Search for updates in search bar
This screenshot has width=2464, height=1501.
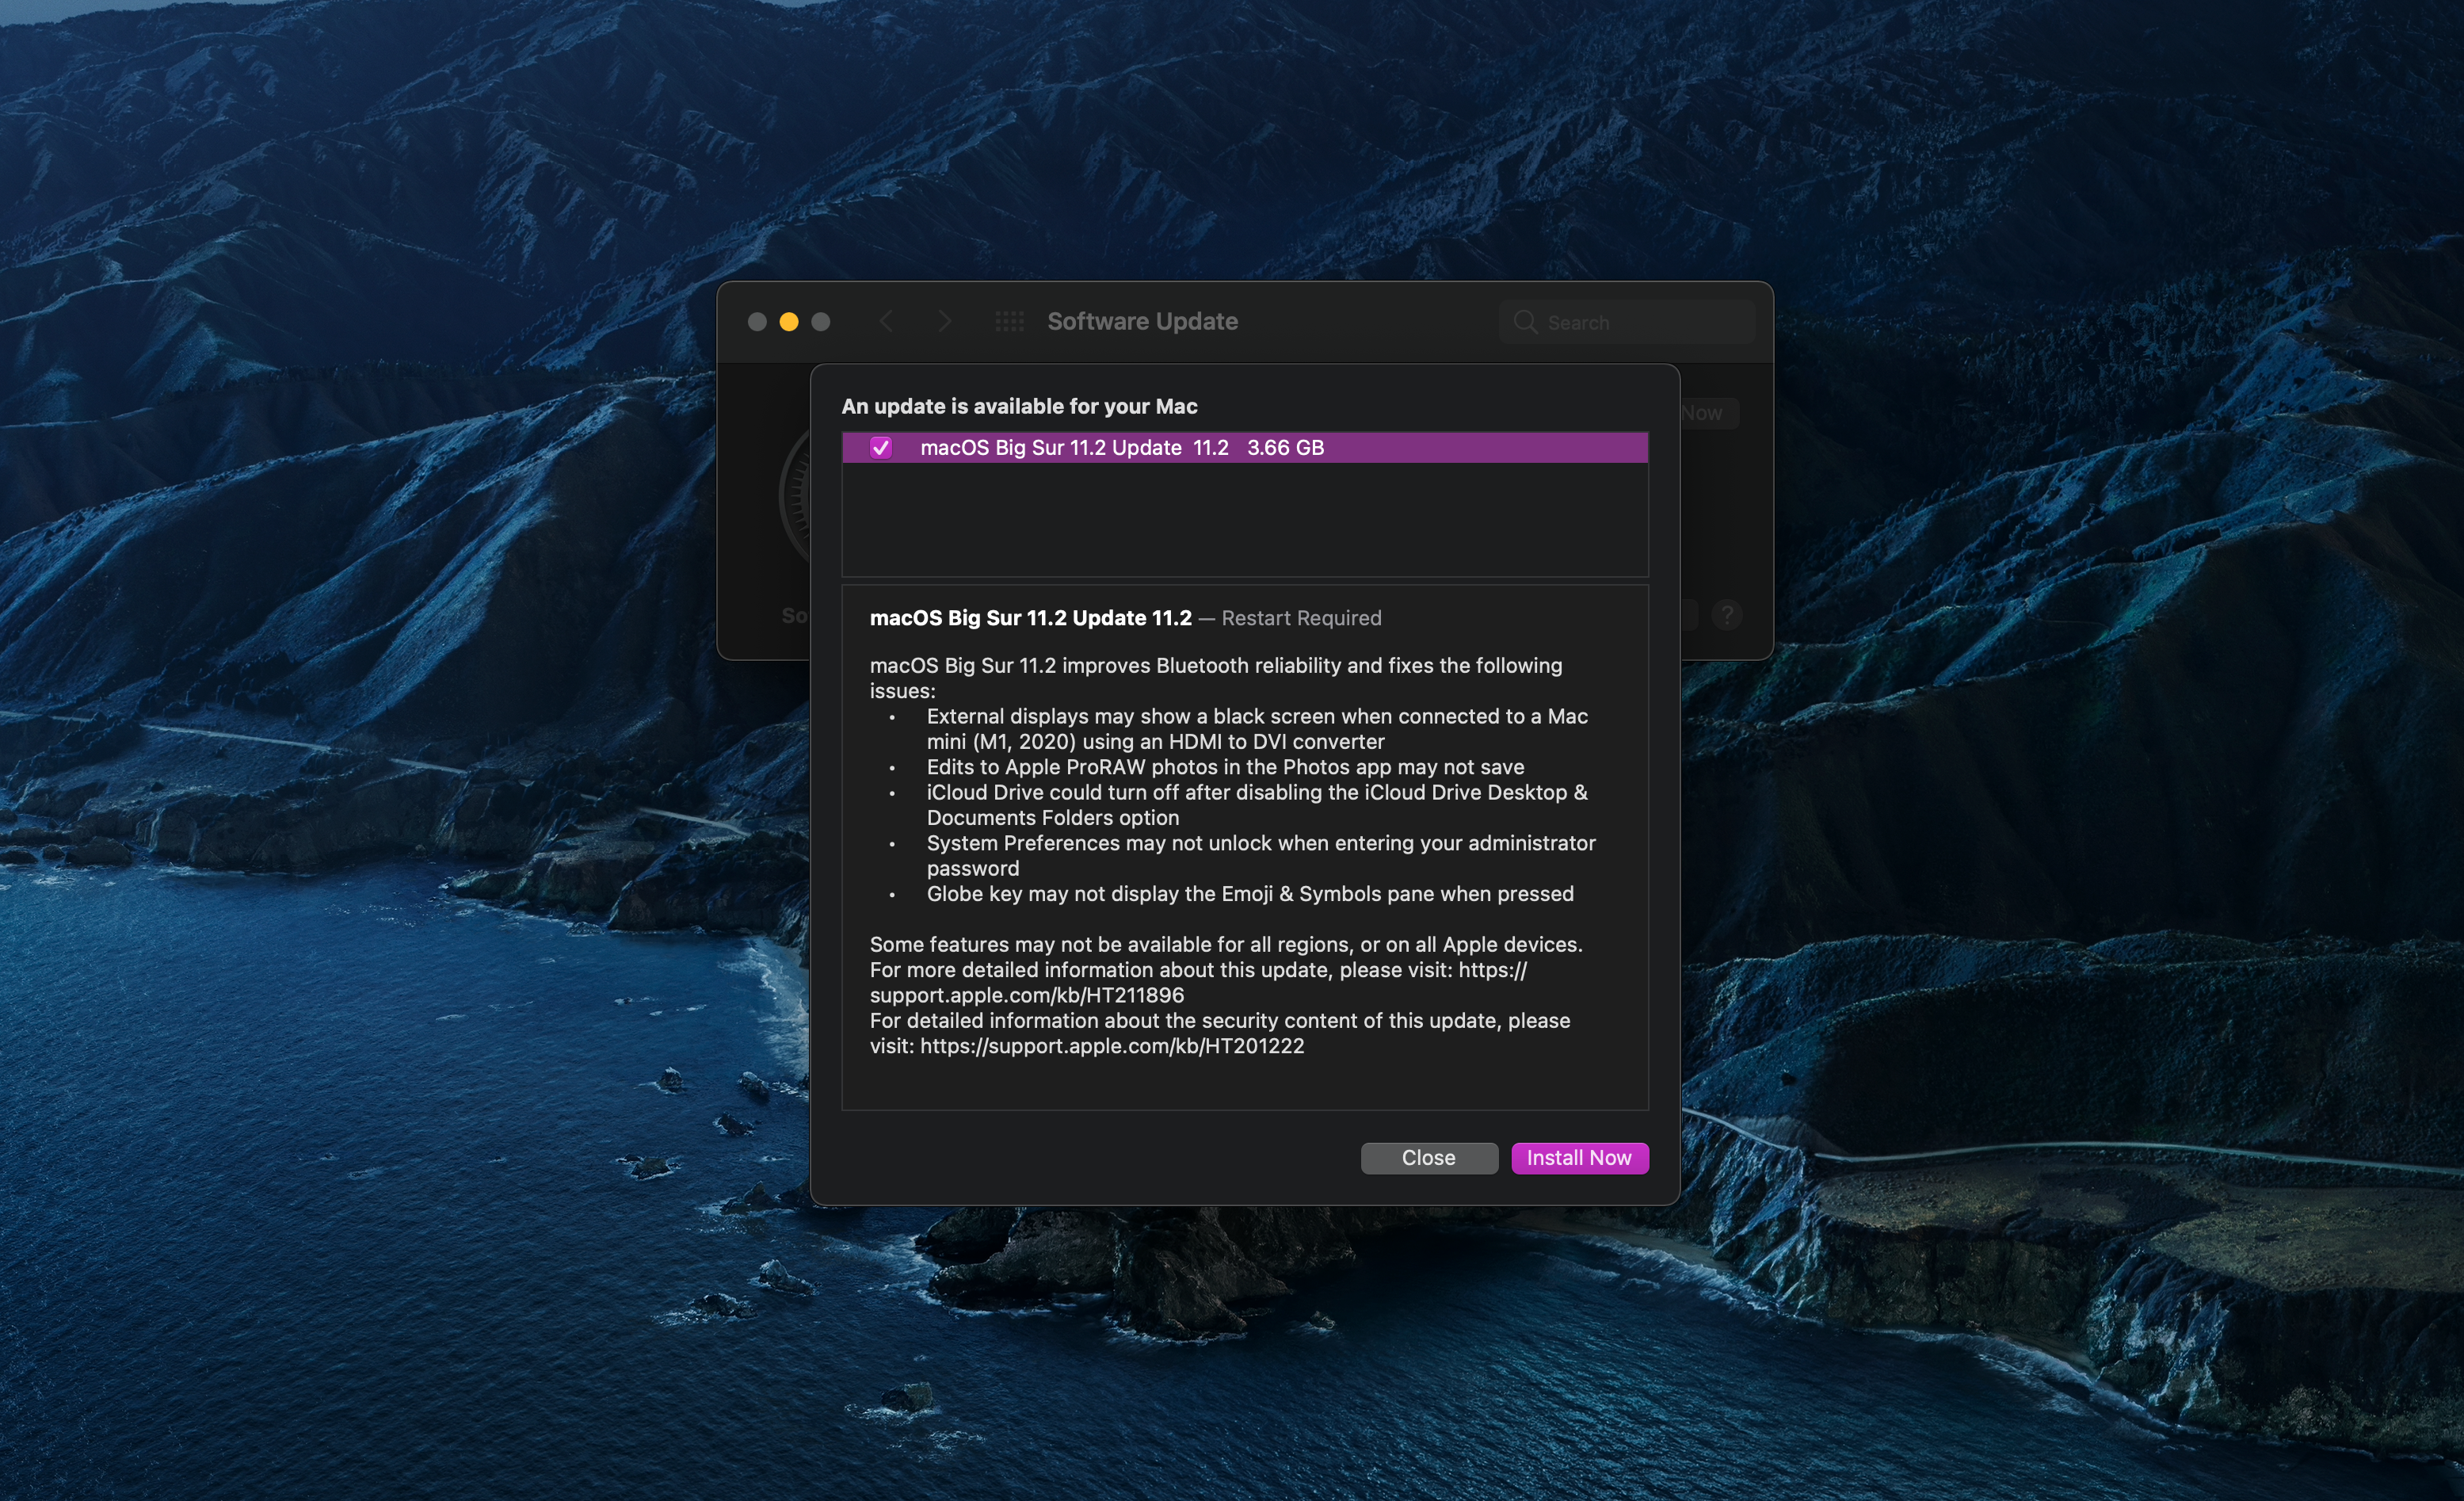(1619, 320)
